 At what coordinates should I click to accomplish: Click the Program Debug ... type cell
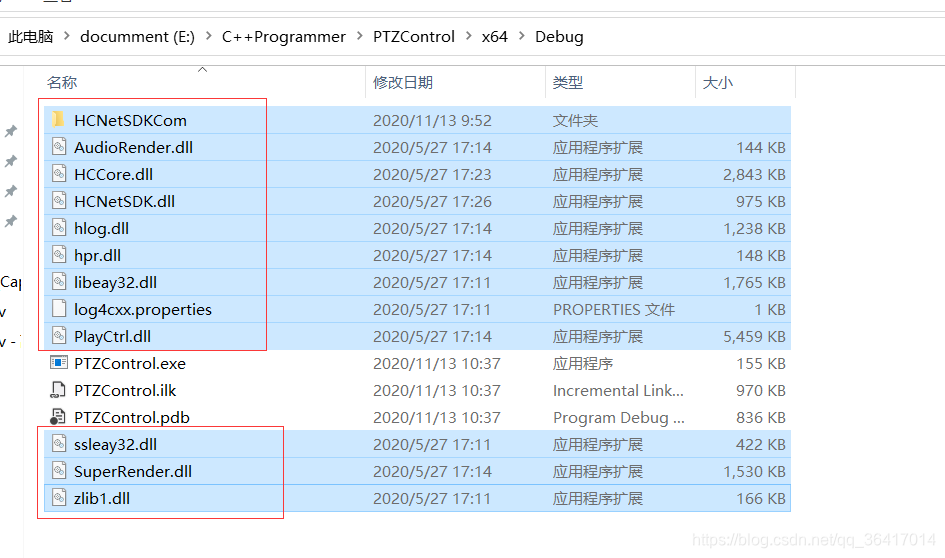pyautogui.click(x=619, y=418)
